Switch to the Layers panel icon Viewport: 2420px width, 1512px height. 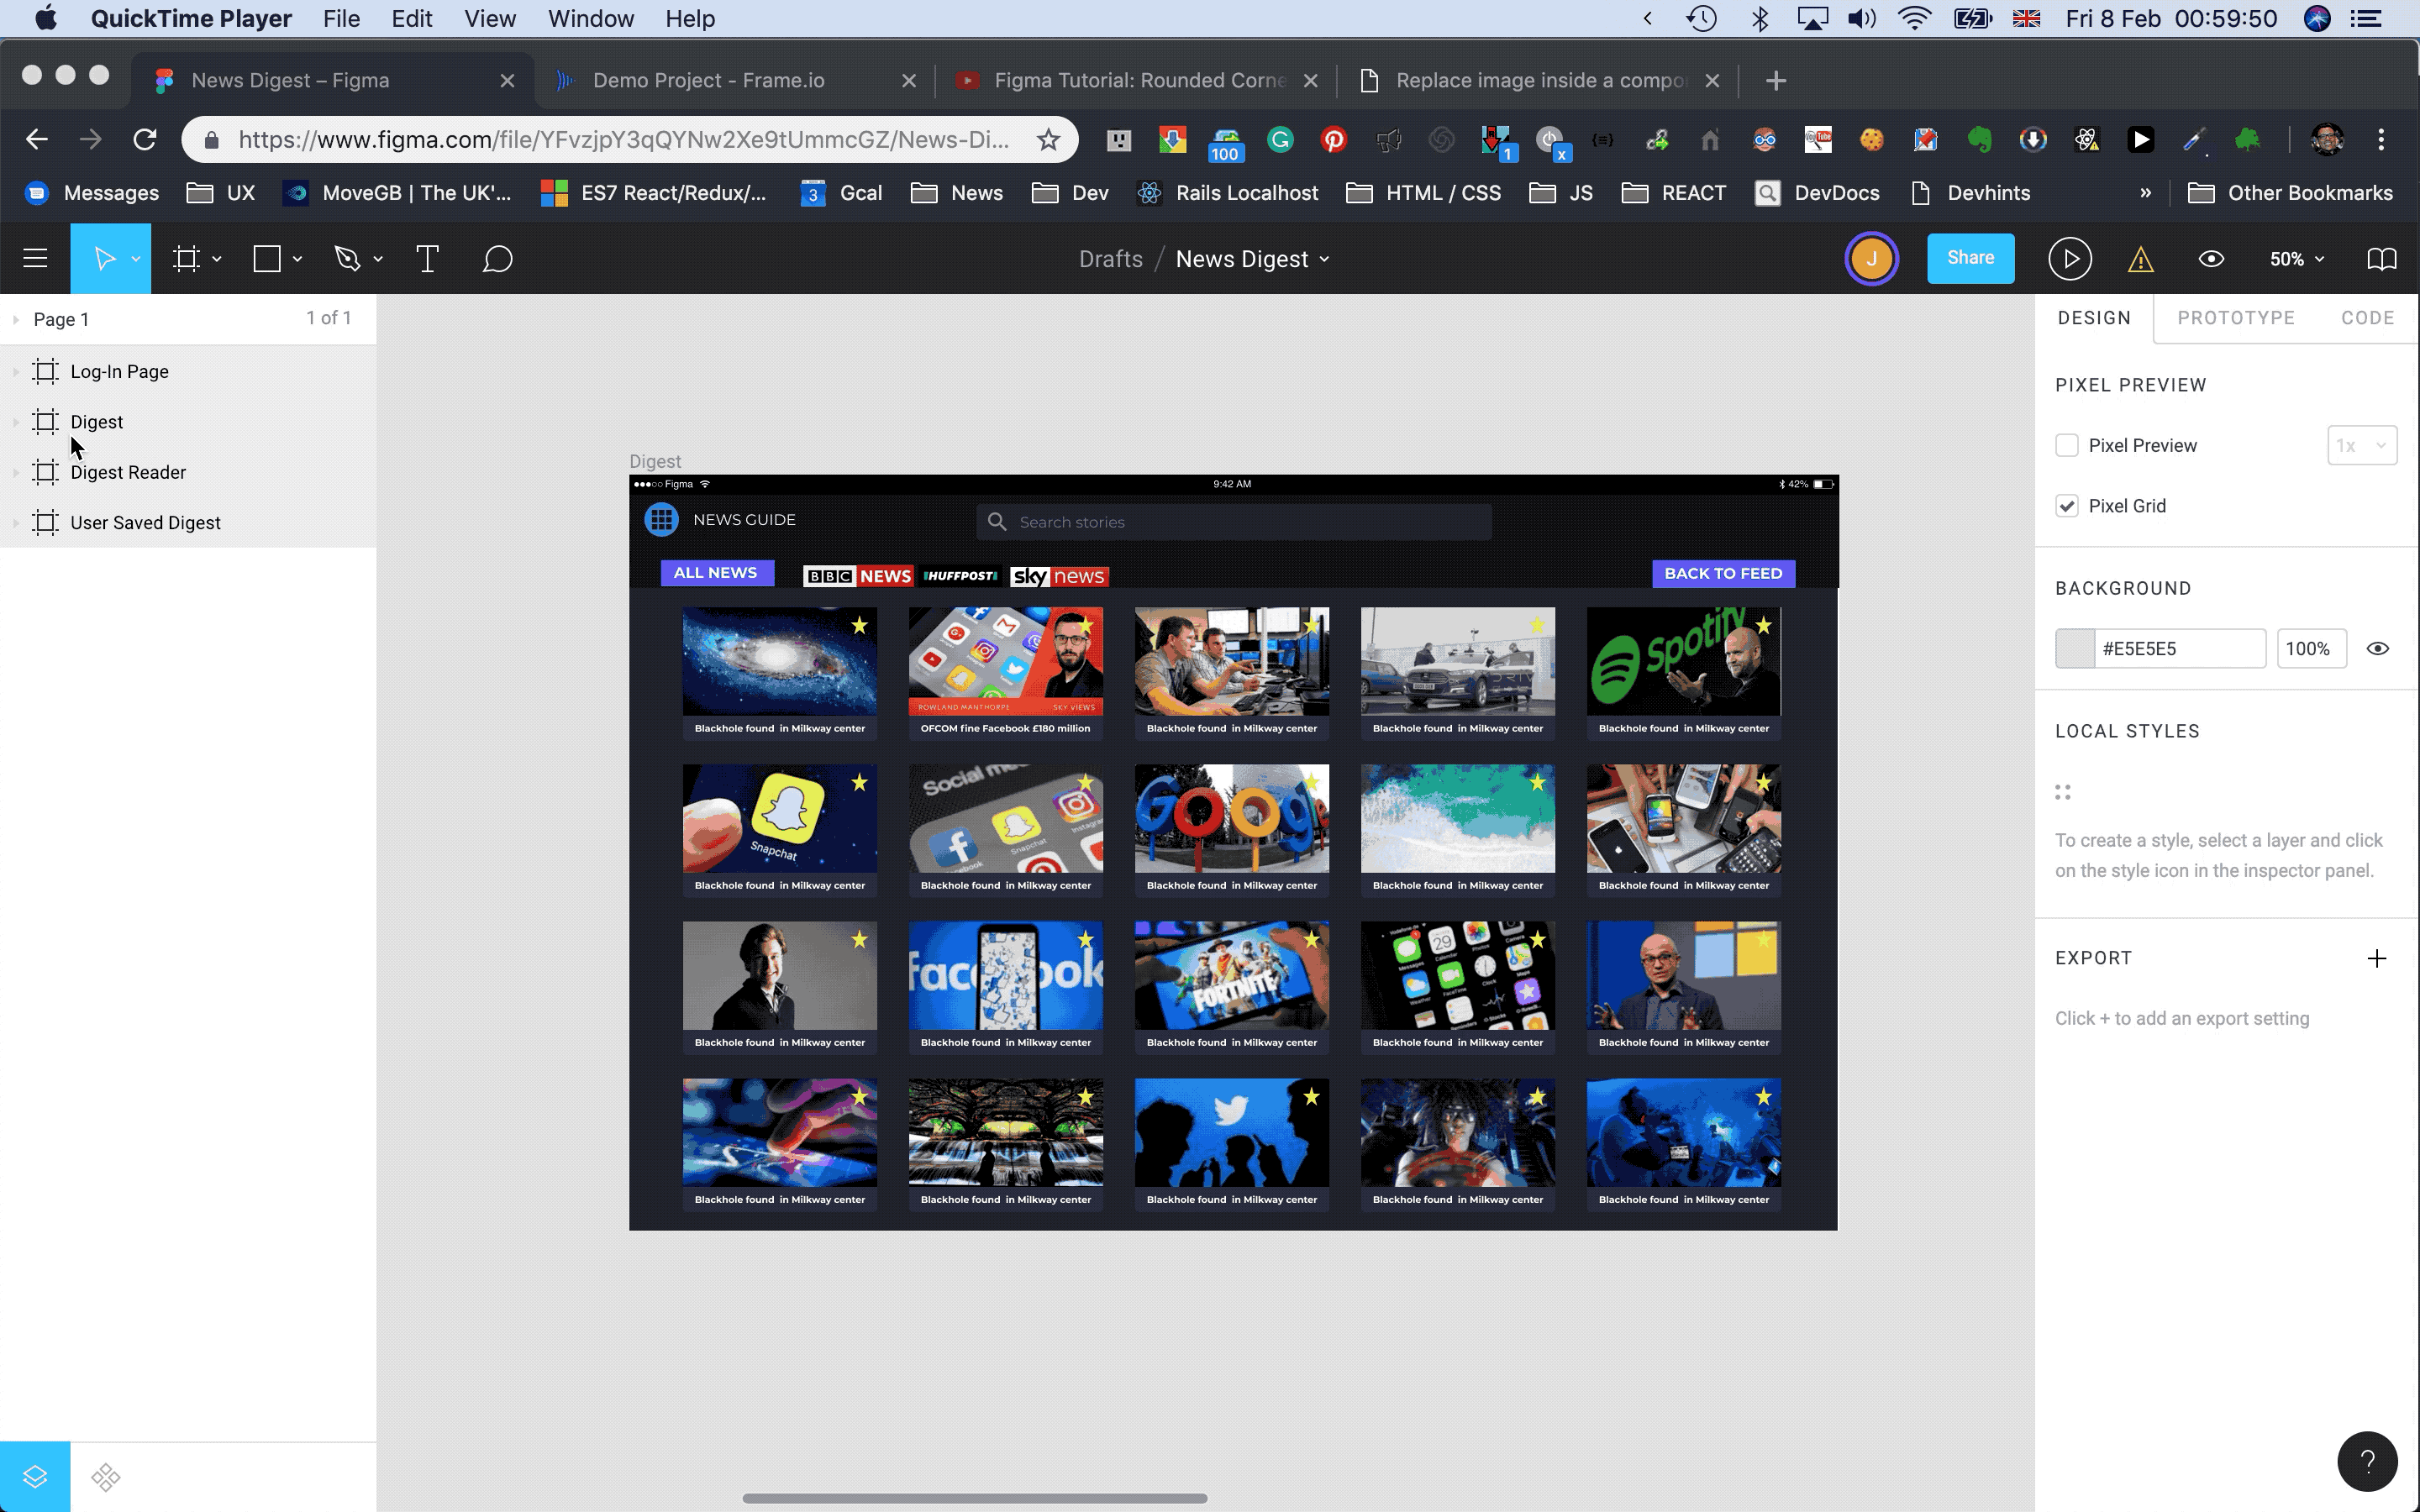pyautogui.click(x=35, y=1476)
